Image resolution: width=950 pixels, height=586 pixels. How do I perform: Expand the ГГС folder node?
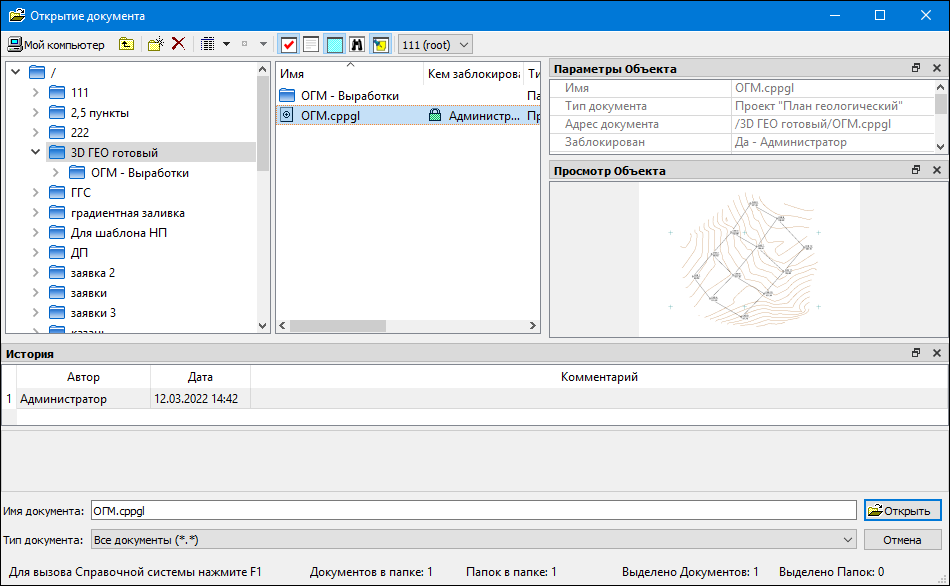pyautogui.click(x=35, y=192)
